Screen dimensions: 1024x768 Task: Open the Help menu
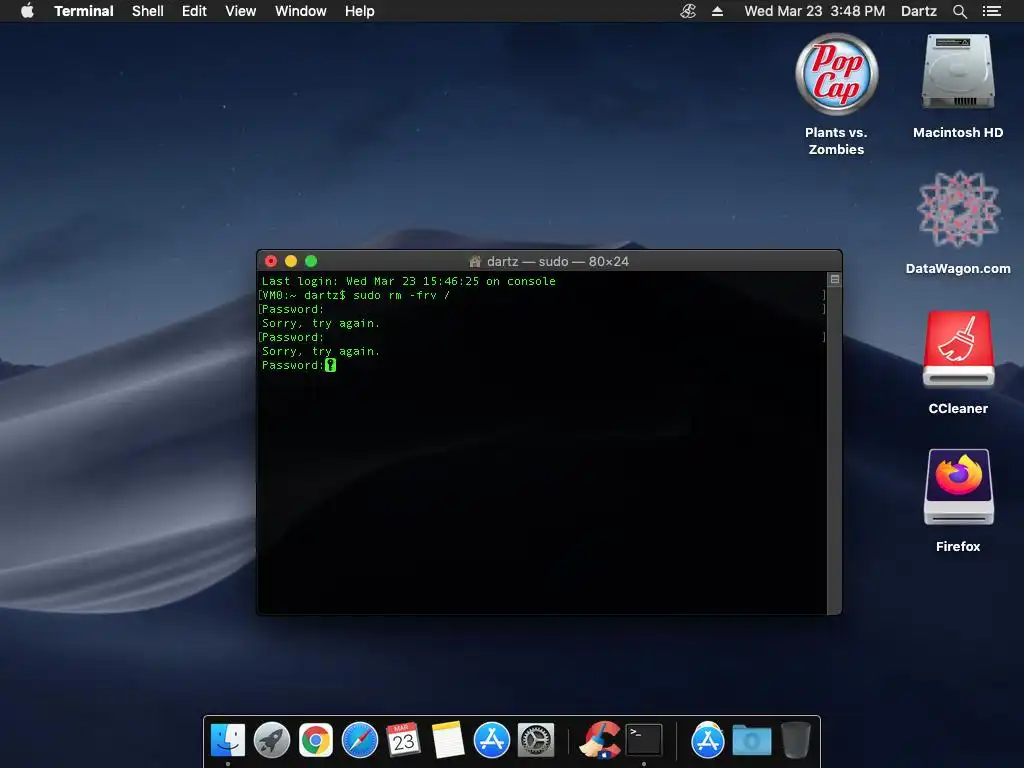359,11
